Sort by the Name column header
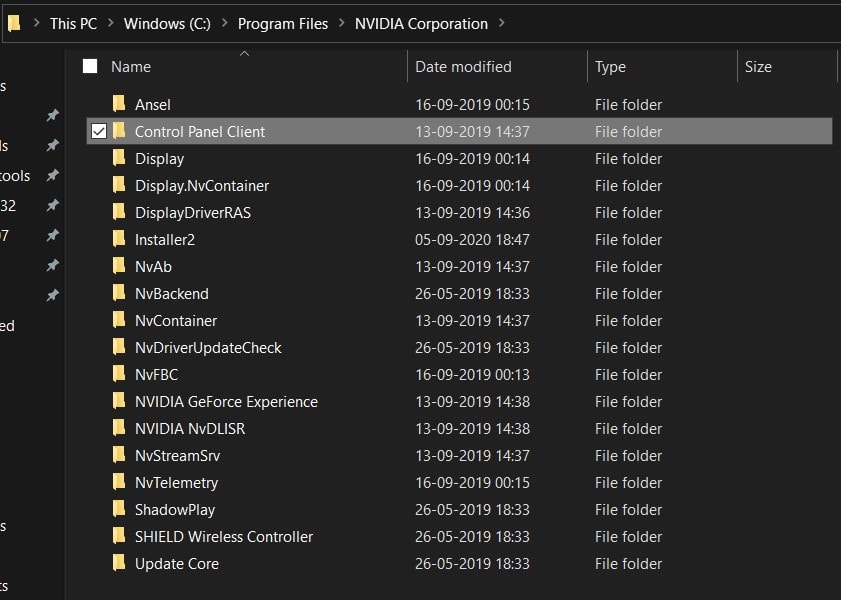This screenshot has width=841, height=600. coord(131,66)
